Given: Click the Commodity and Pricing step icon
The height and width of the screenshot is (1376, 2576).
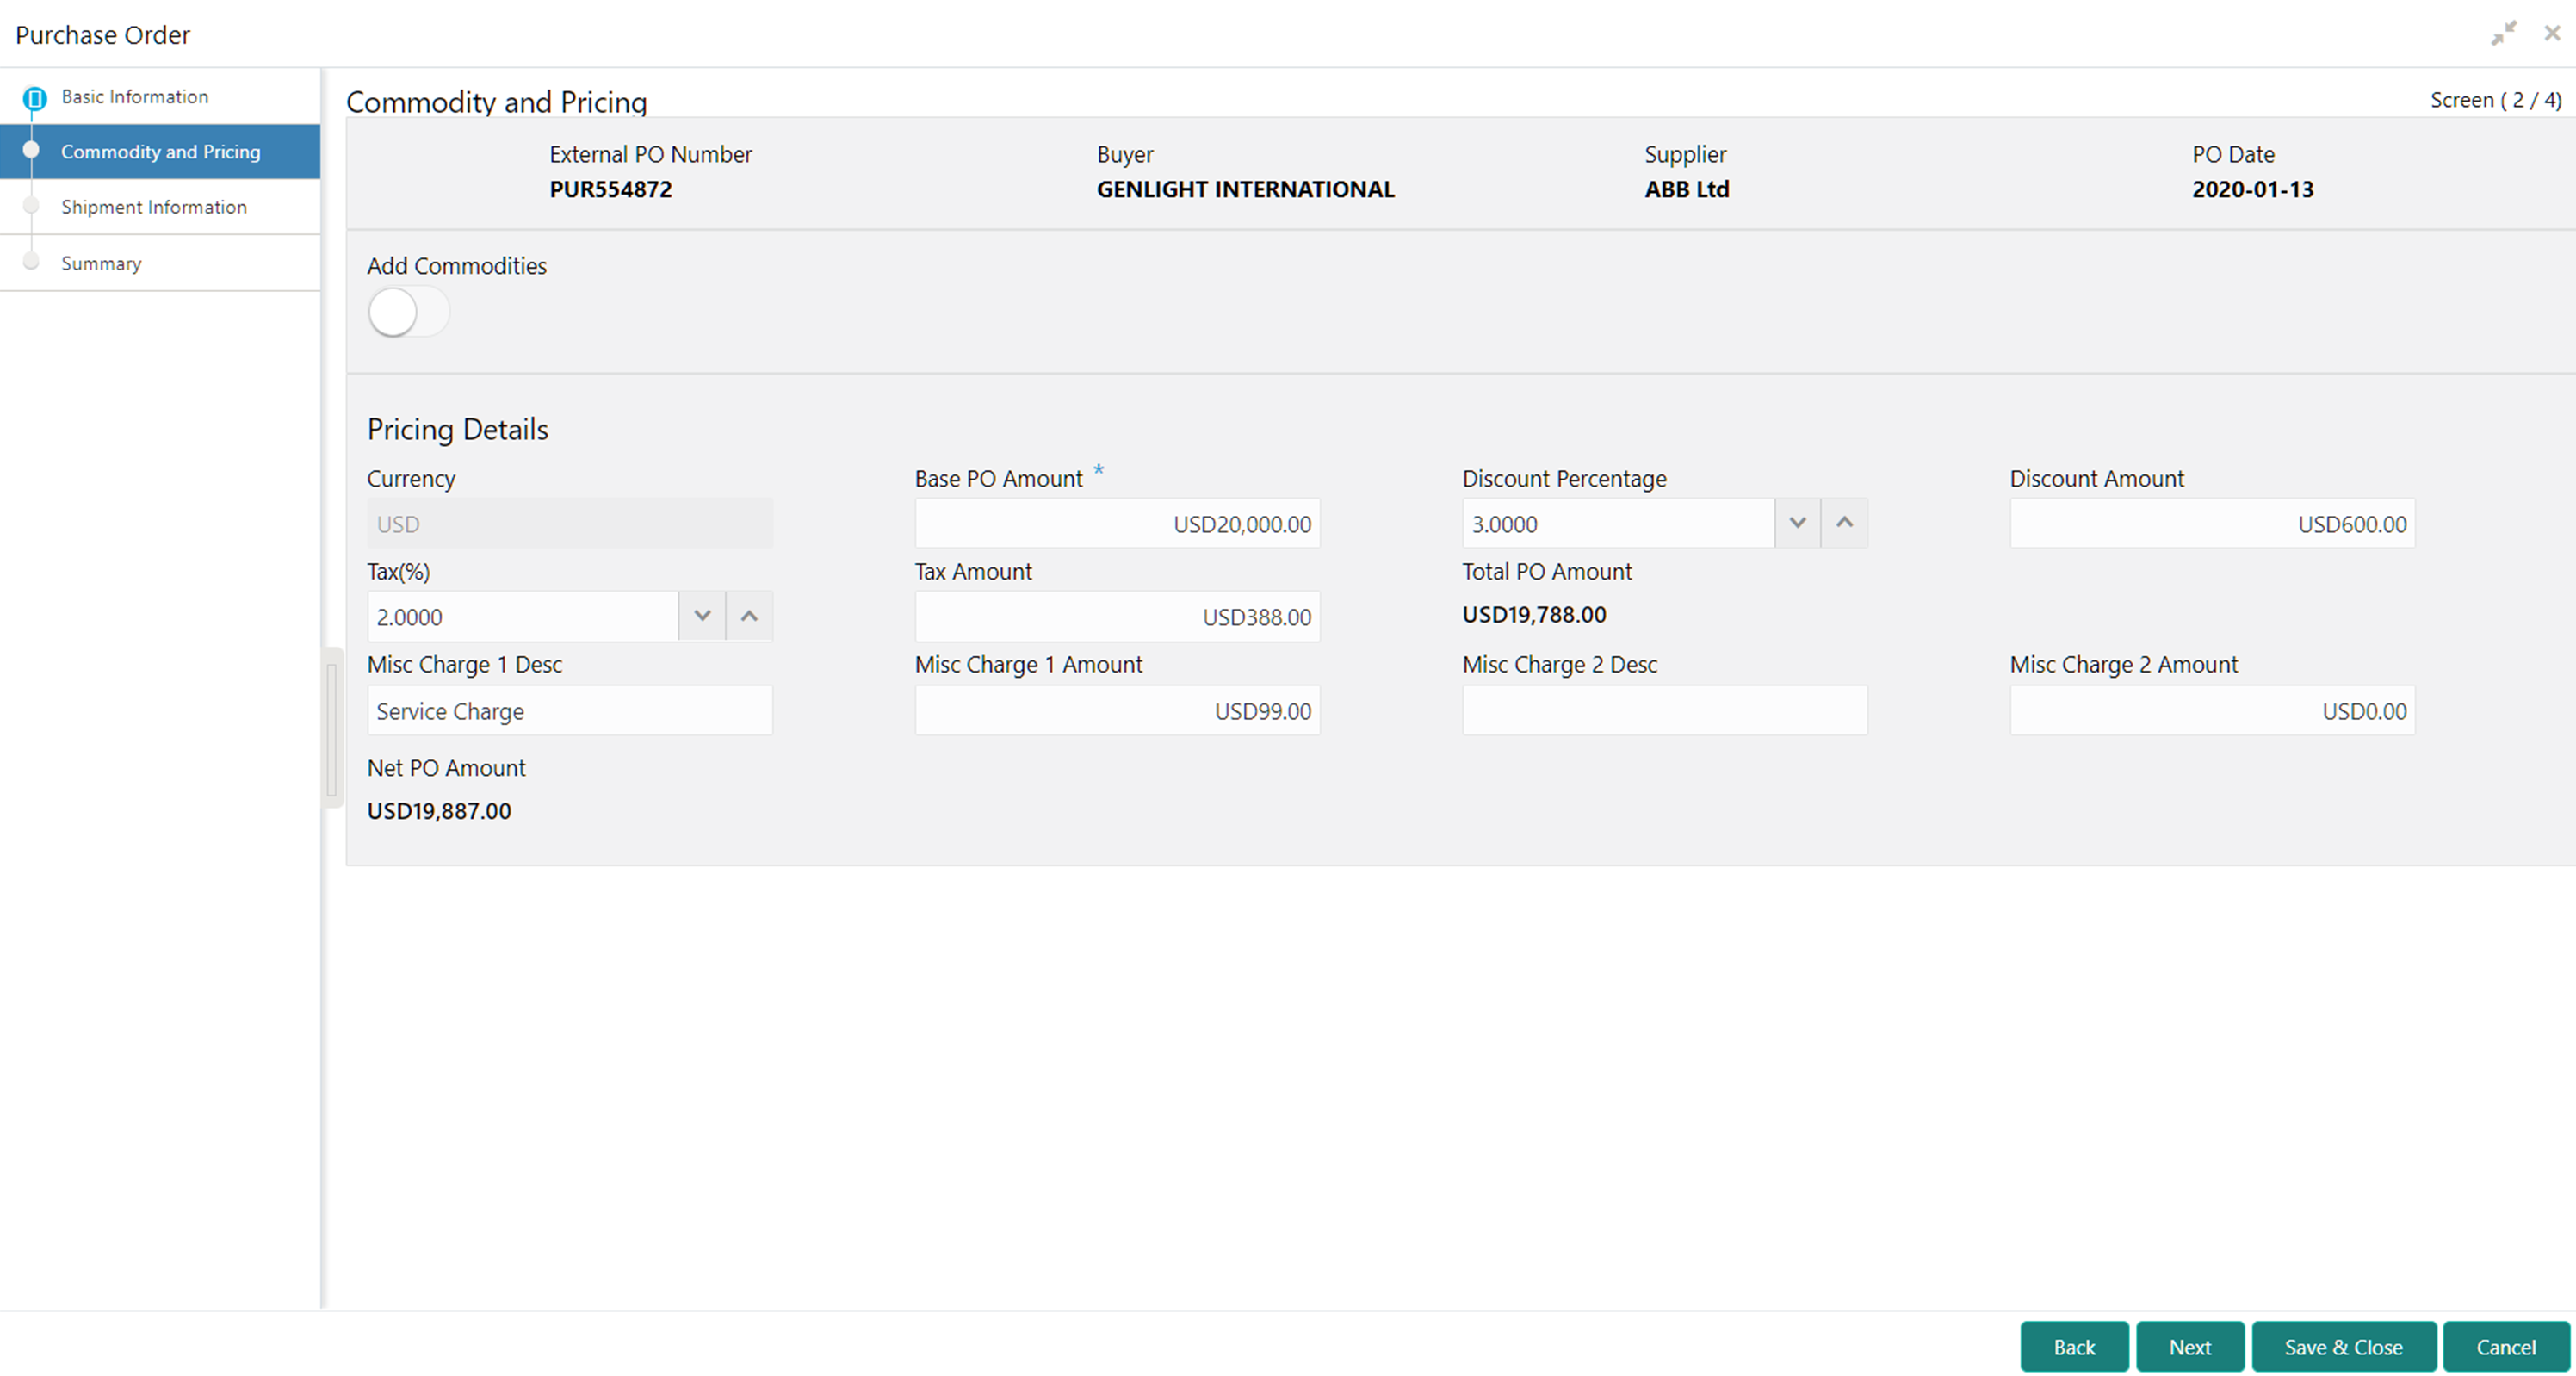Looking at the screenshot, I should click(x=31, y=152).
